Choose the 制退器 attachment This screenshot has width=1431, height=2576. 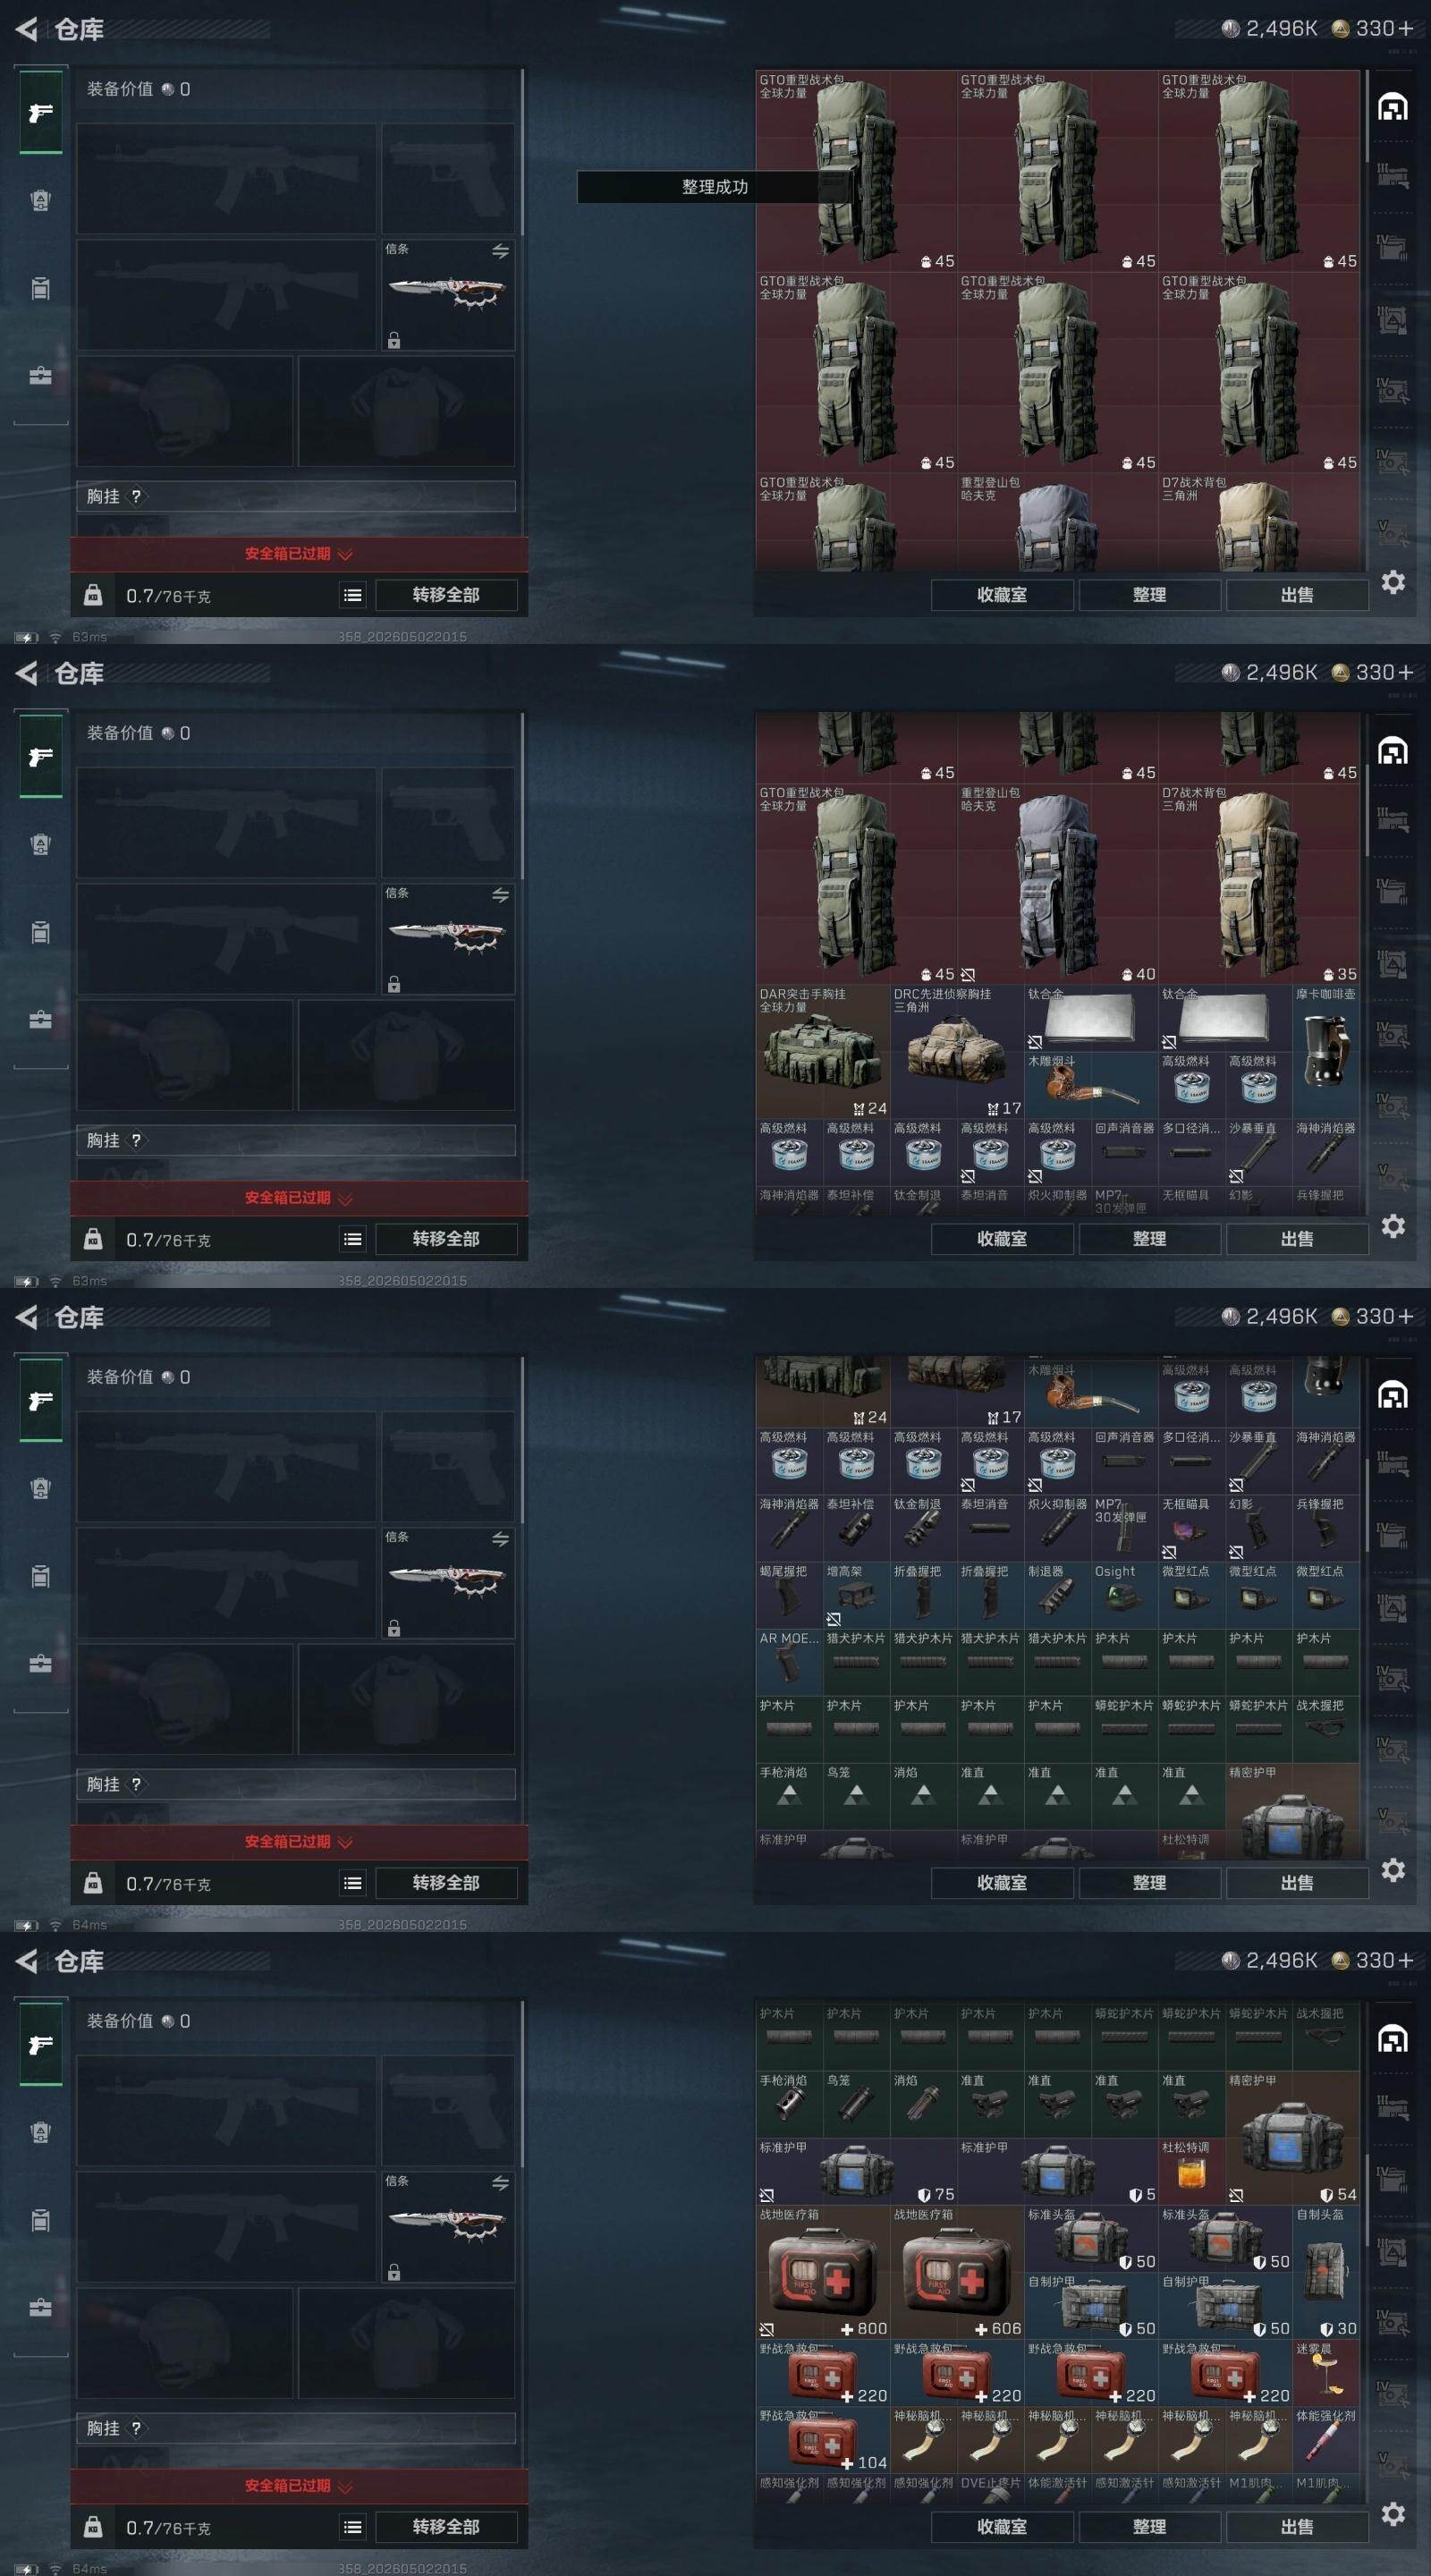point(1058,1595)
